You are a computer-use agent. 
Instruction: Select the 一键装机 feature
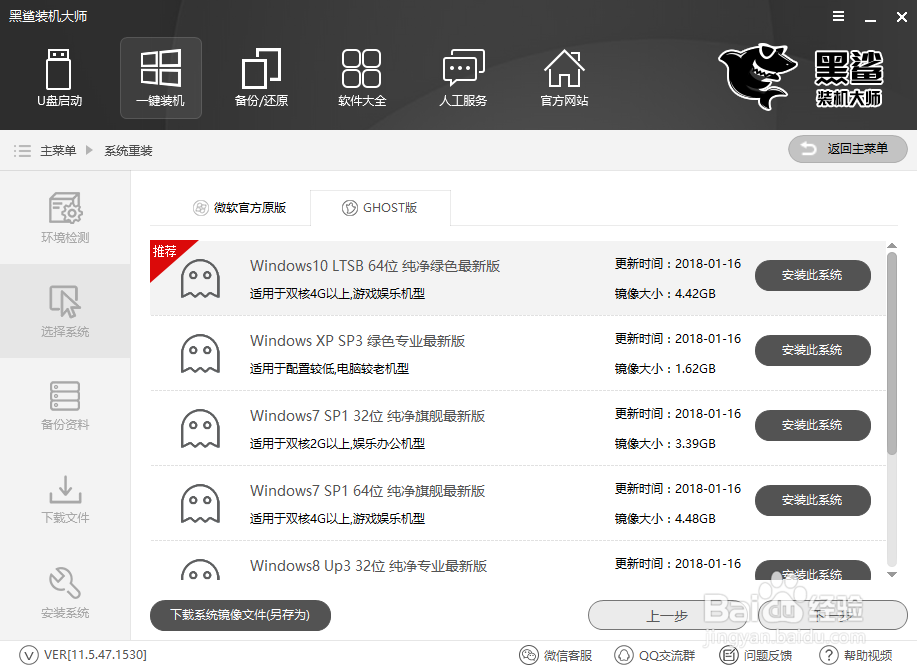point(160,78)
